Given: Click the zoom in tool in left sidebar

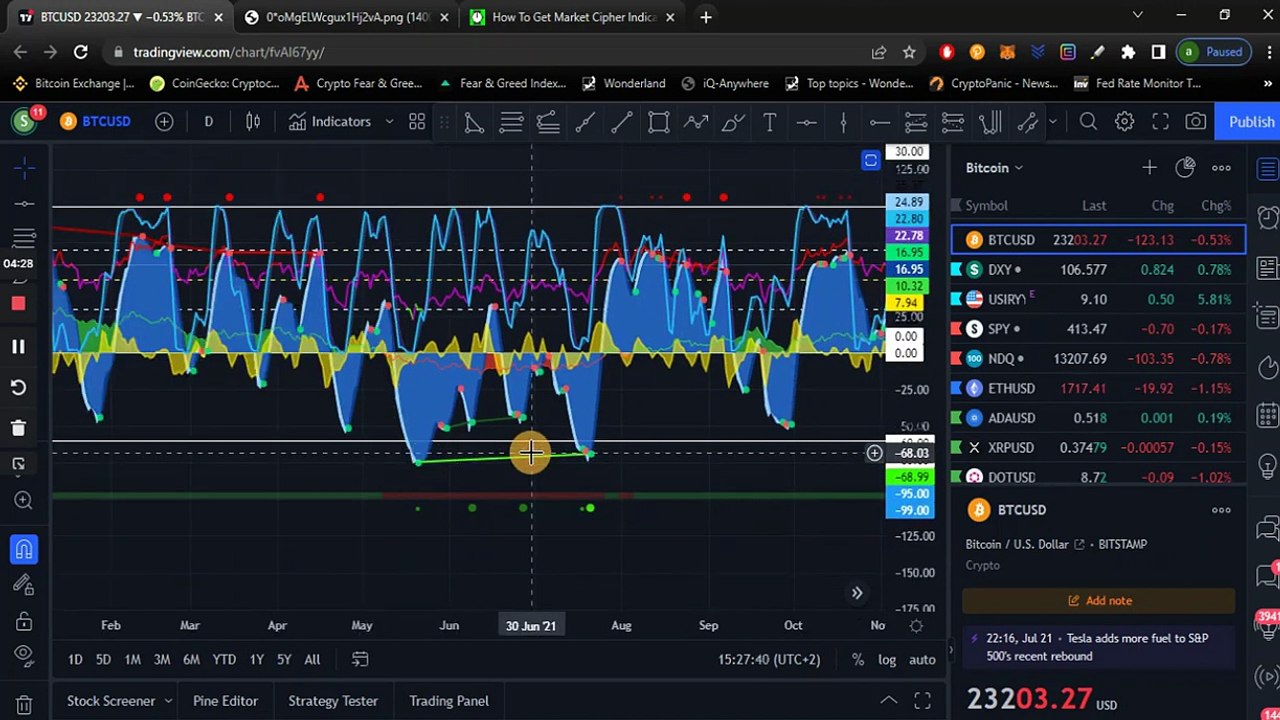Looking at the screenshot, I should click(24, 501).
